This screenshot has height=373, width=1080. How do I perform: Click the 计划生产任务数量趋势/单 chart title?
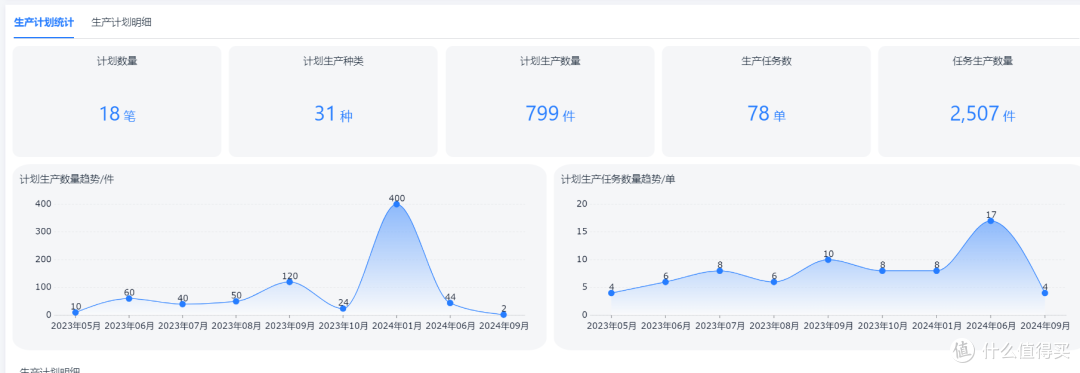(x=618, y=180)
